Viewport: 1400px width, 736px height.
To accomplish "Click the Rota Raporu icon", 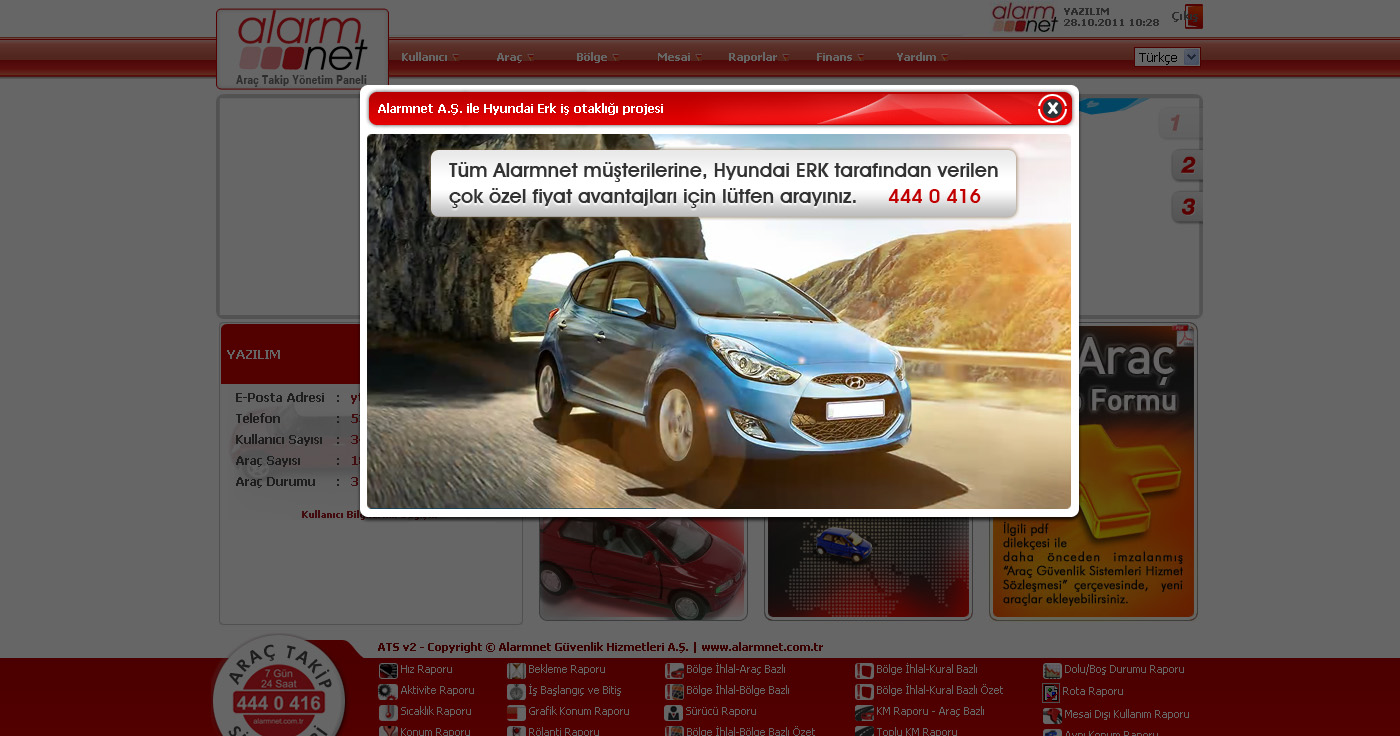I will (x=1051, y=692).
